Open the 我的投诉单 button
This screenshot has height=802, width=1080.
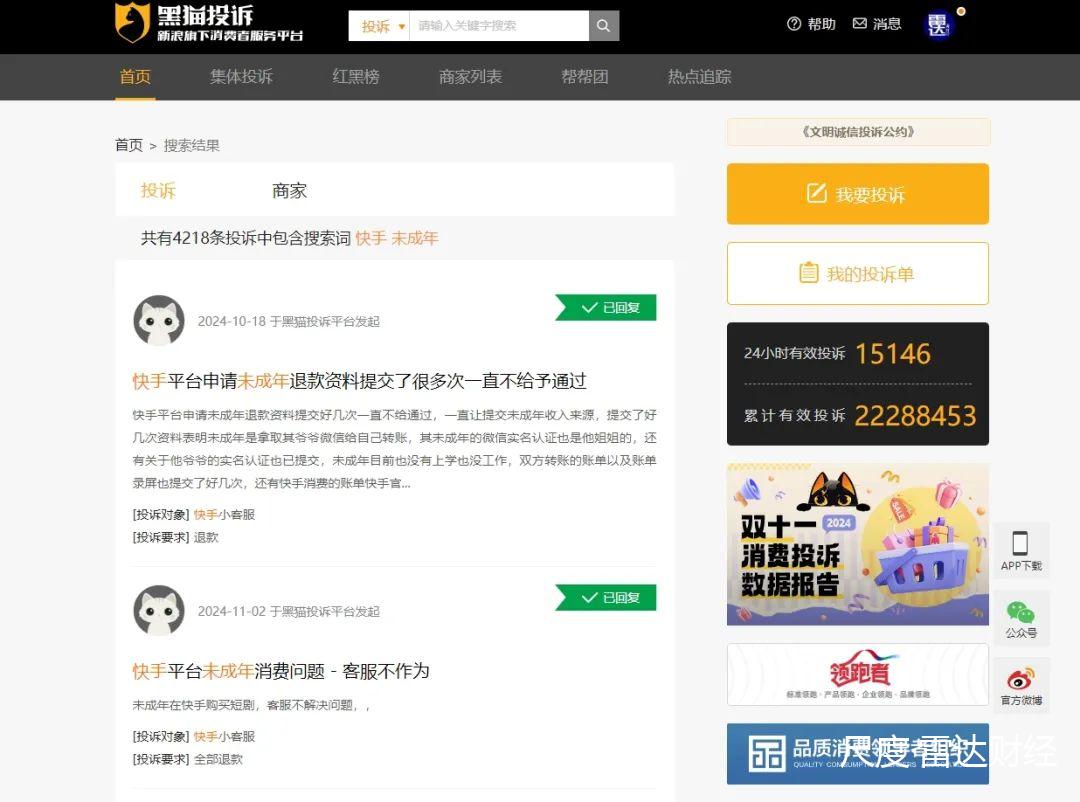tap(858, 274)
